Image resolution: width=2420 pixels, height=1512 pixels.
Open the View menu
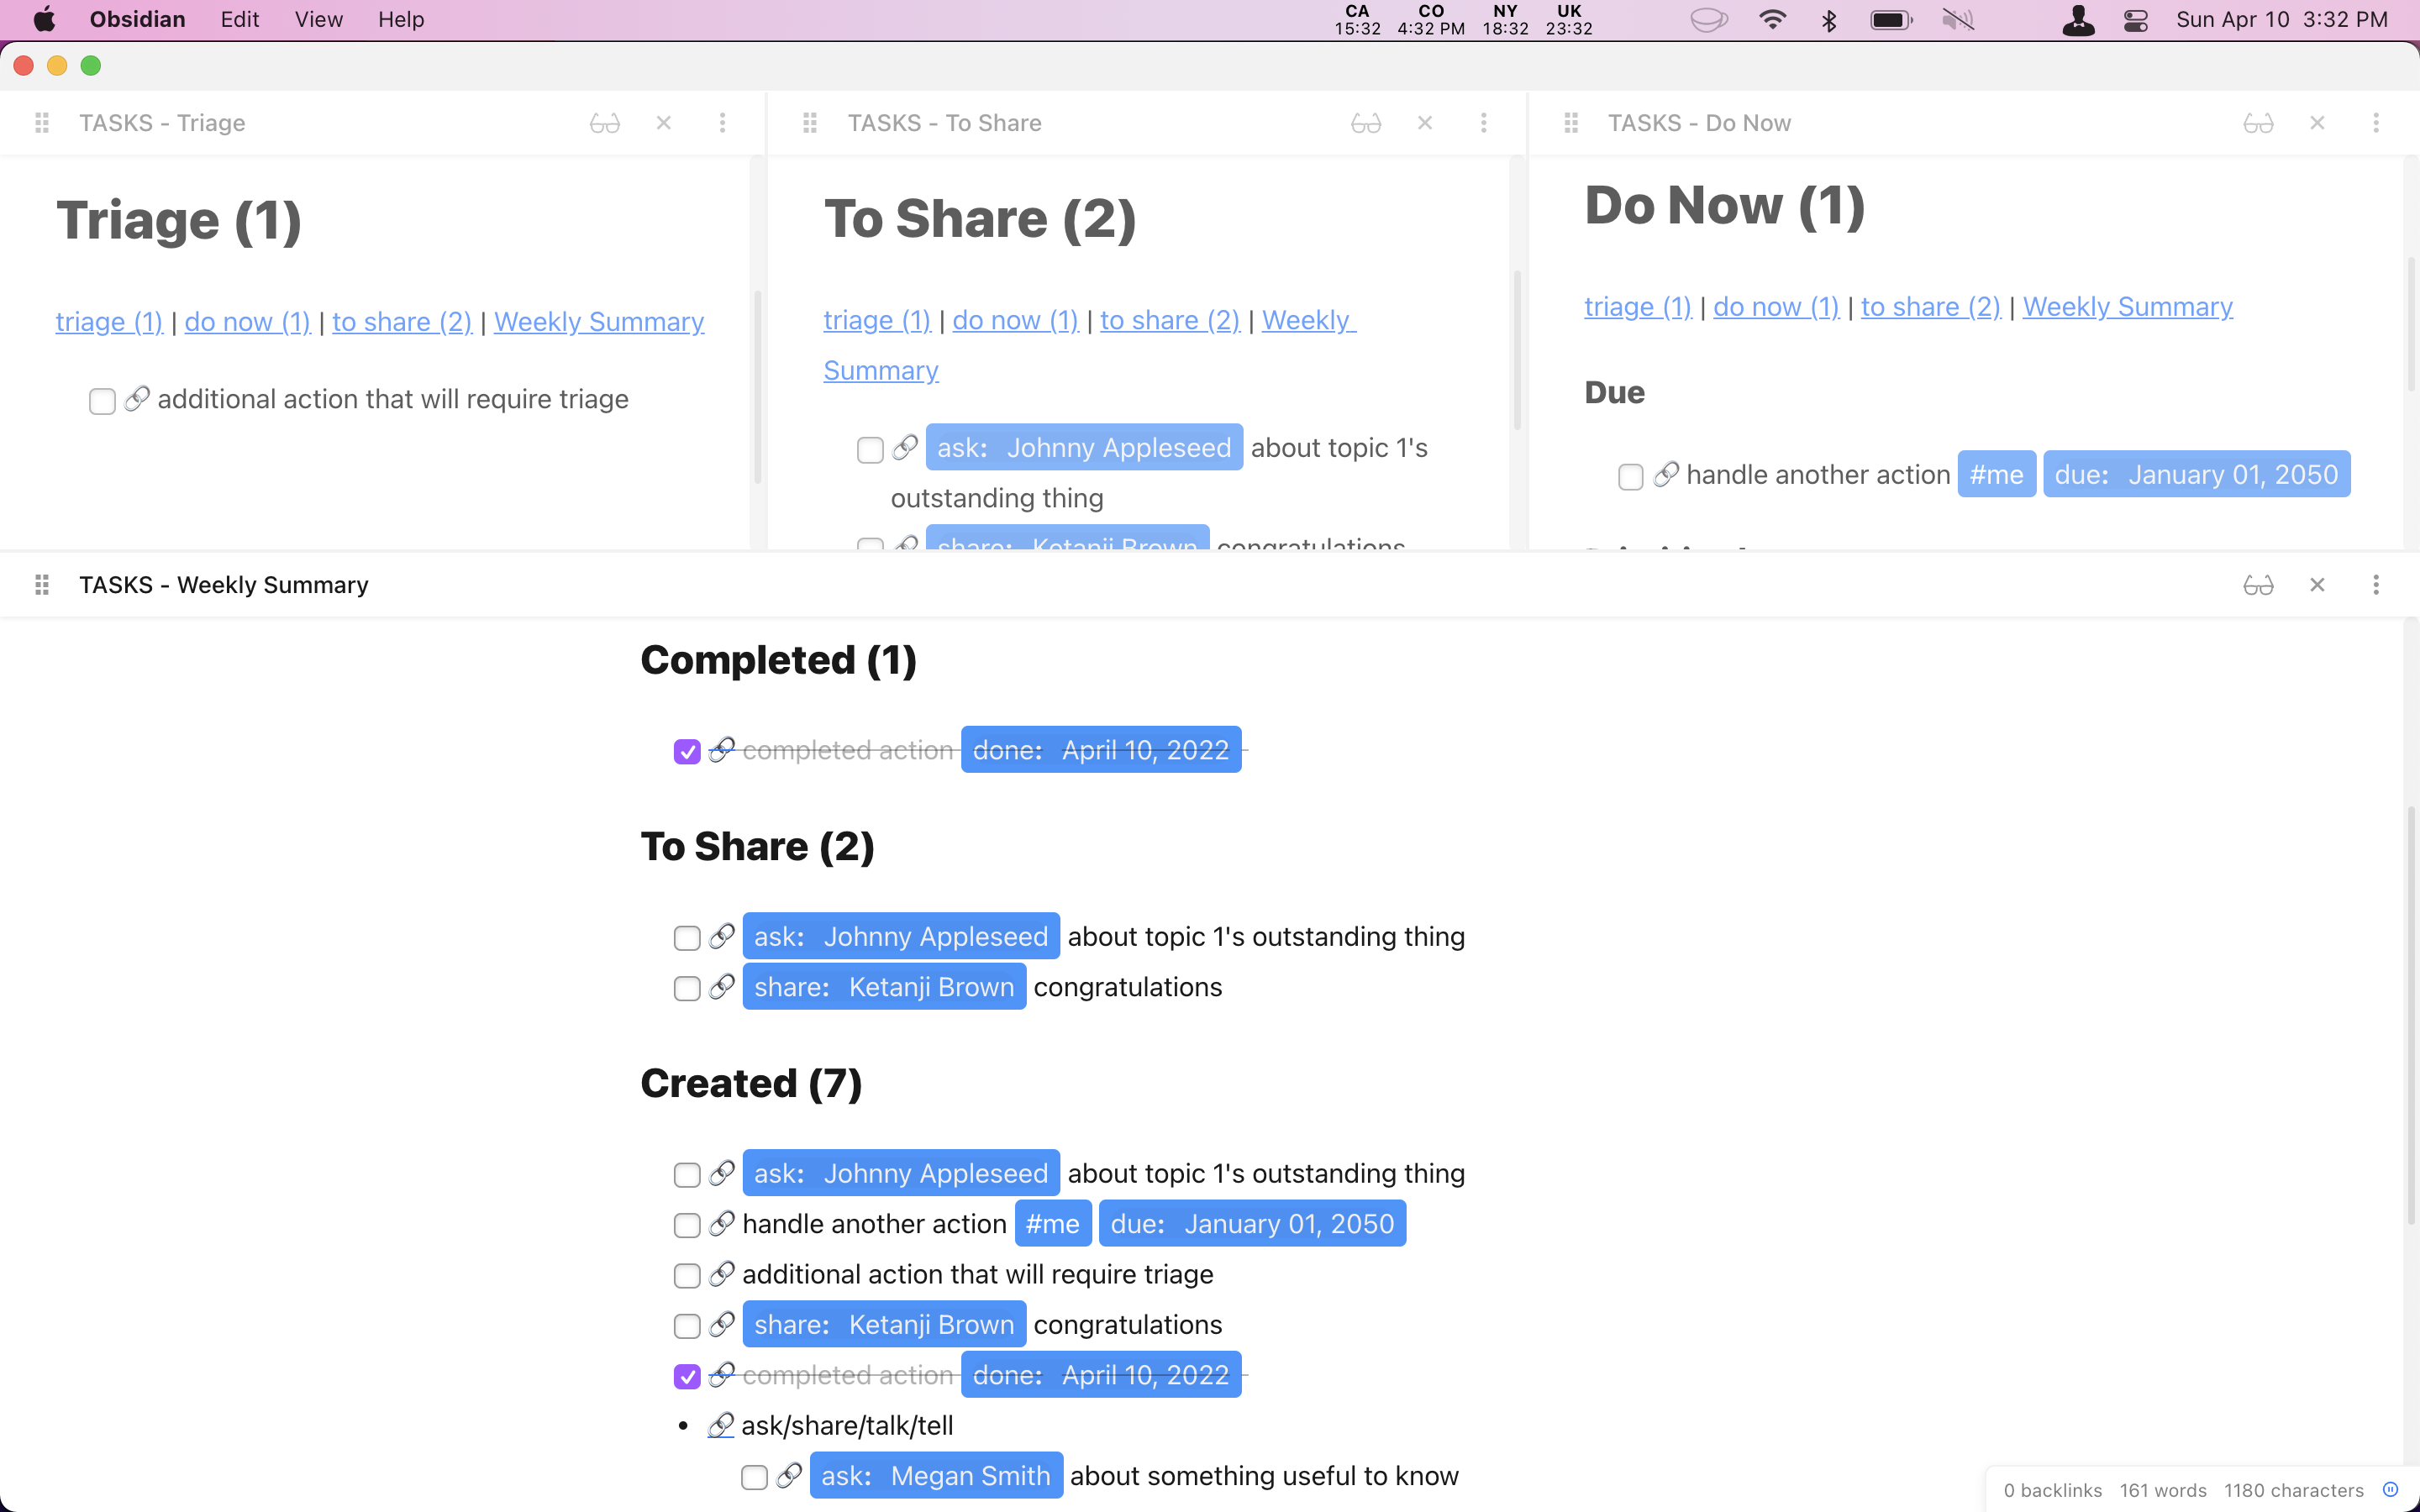(x=319, y=19)
